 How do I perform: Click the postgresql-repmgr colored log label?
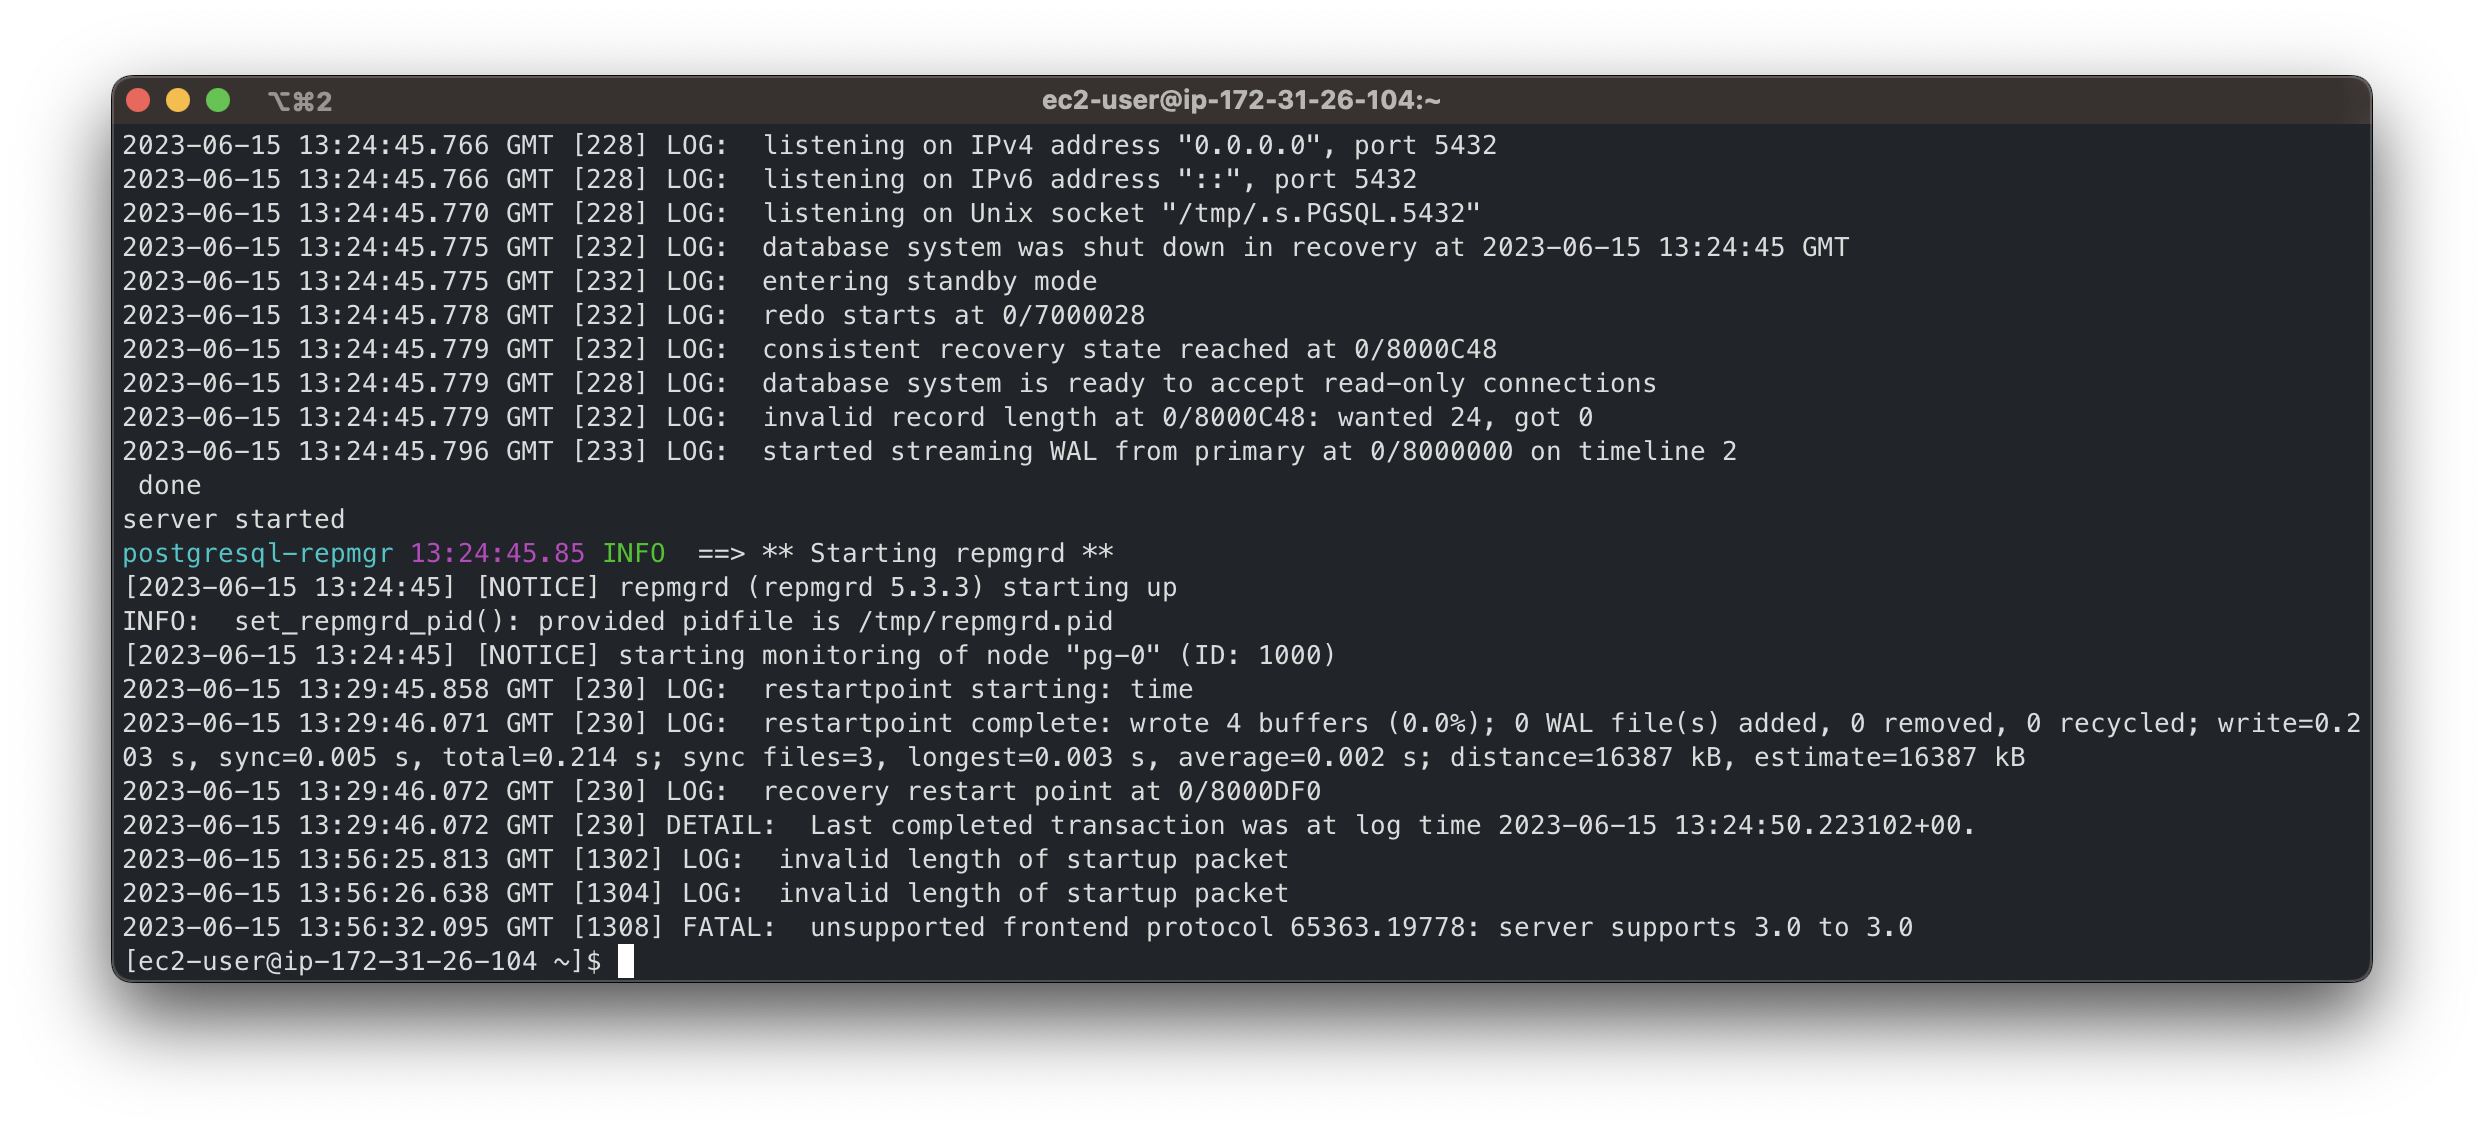tap(258, 553)
